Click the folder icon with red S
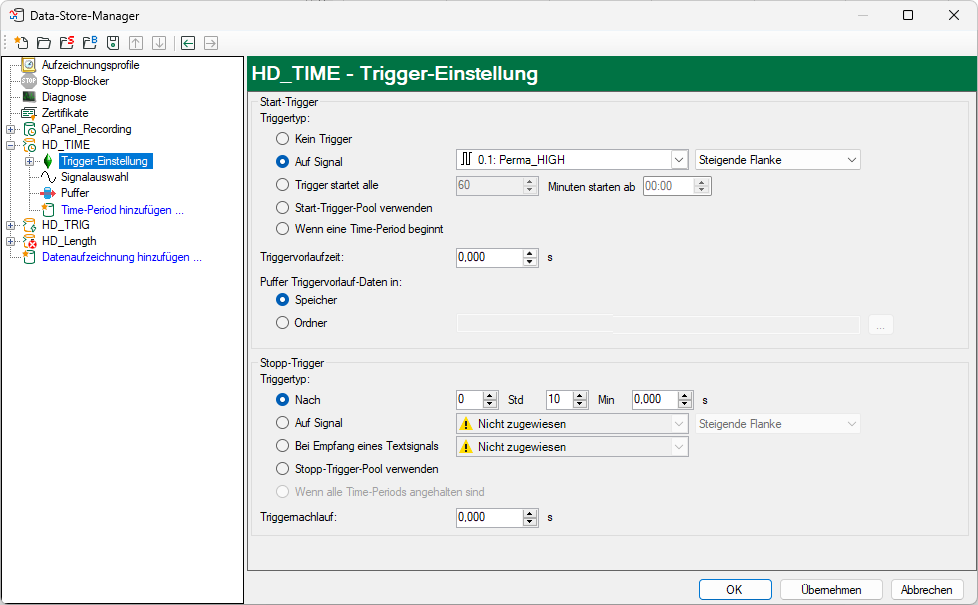Screen dimensions: 978x605 67,42
